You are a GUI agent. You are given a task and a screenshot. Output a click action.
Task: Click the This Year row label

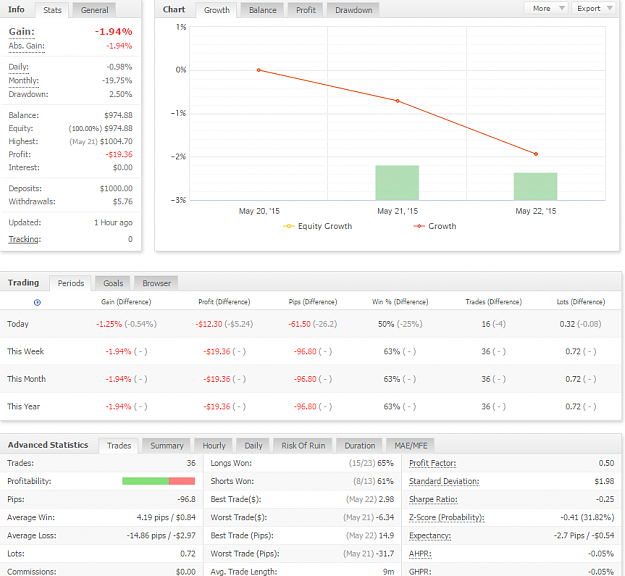click(24, 407)
